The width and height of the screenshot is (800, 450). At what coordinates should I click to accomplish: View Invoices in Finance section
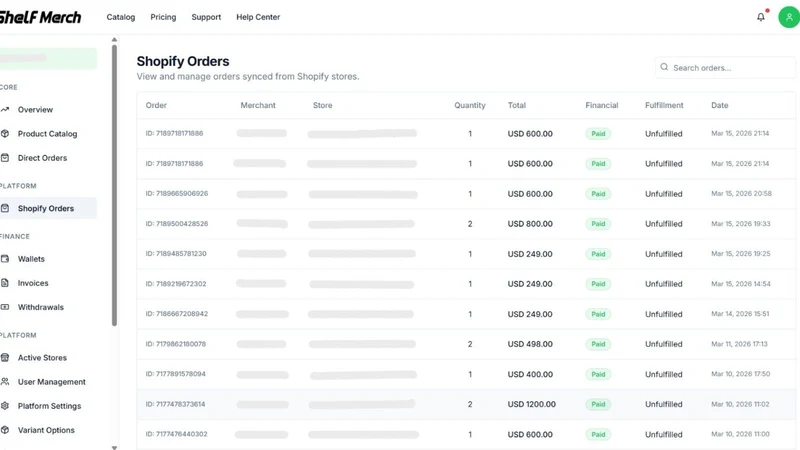coord(33,283)
